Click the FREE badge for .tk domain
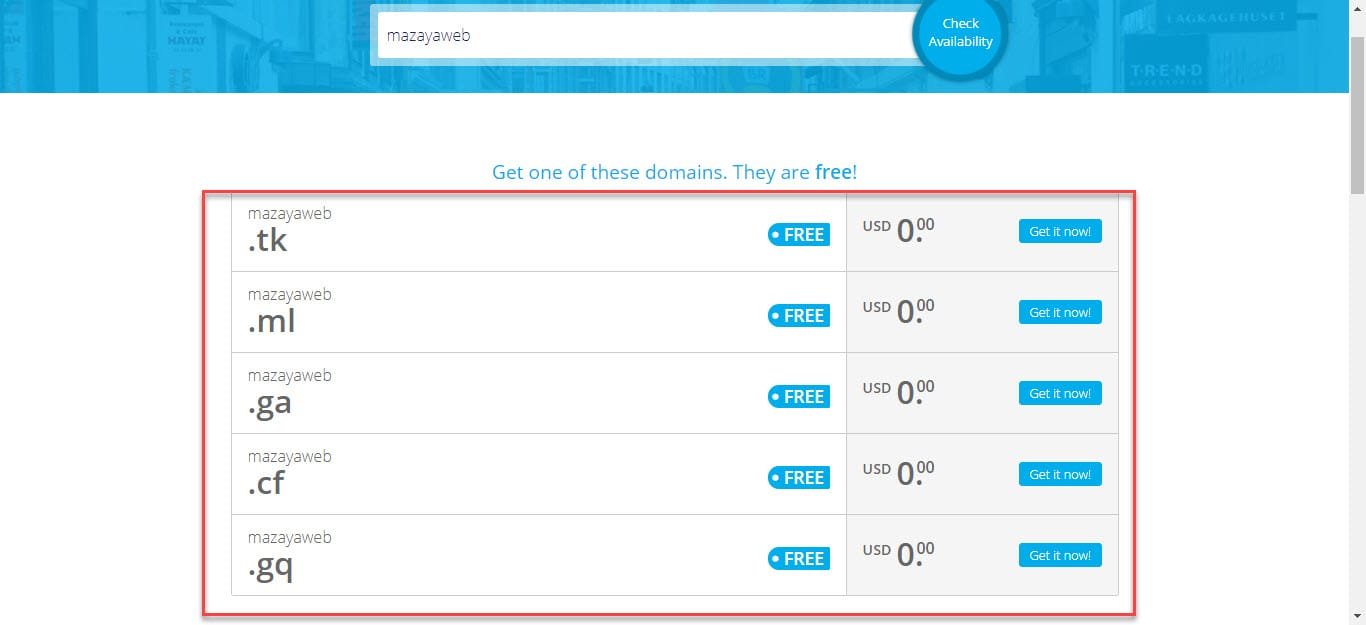Image resolution: width=1366 pixels, height=625 pixels. pyautogui.click(x=798, y=235)
